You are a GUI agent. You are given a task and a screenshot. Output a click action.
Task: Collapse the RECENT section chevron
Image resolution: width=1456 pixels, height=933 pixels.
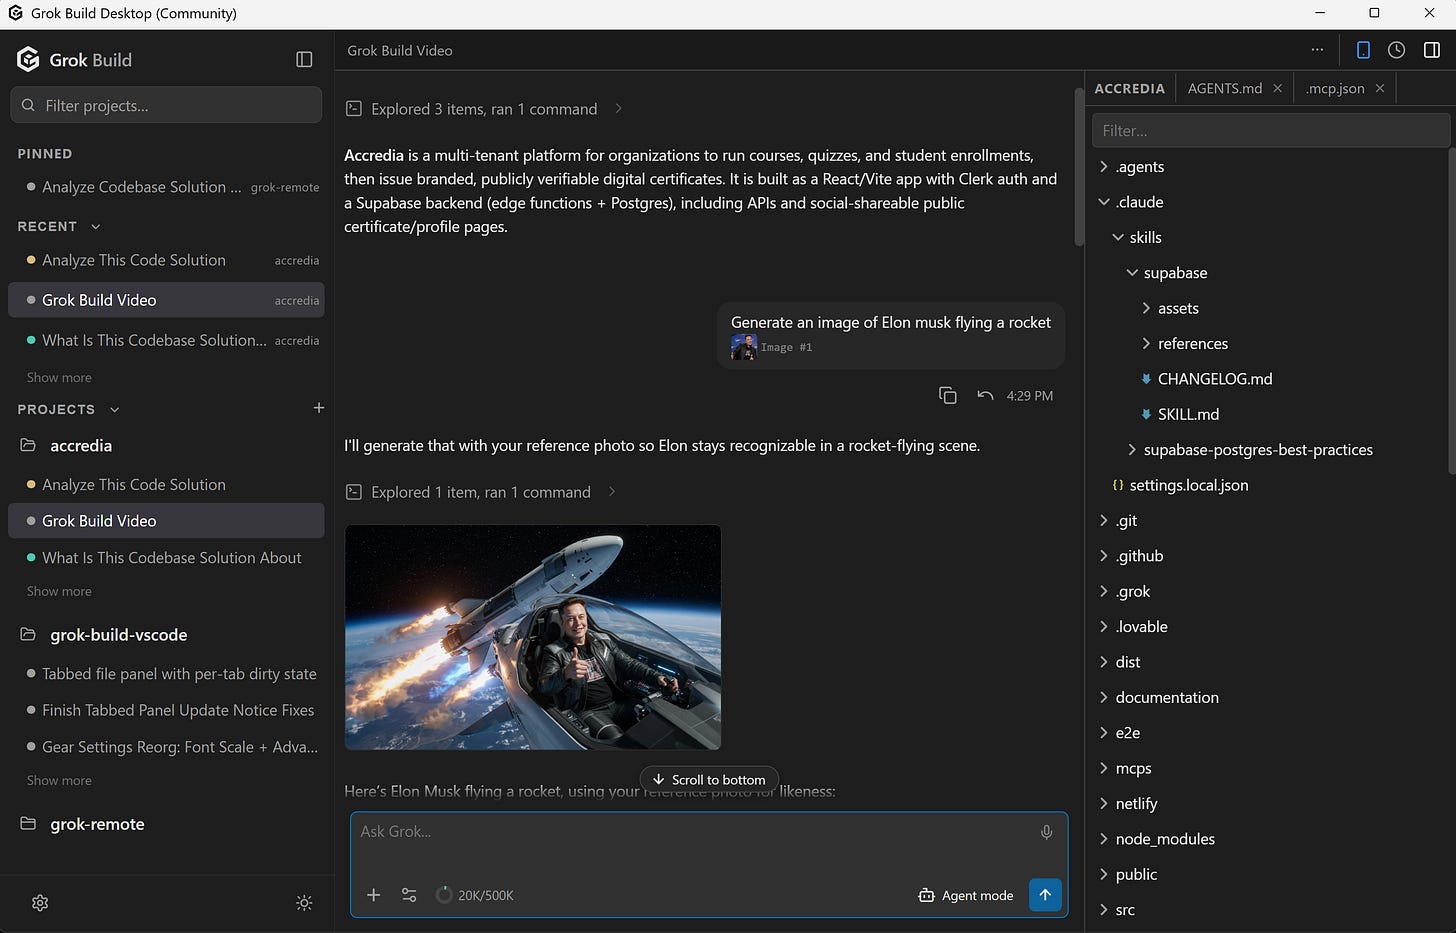point(96,227)
